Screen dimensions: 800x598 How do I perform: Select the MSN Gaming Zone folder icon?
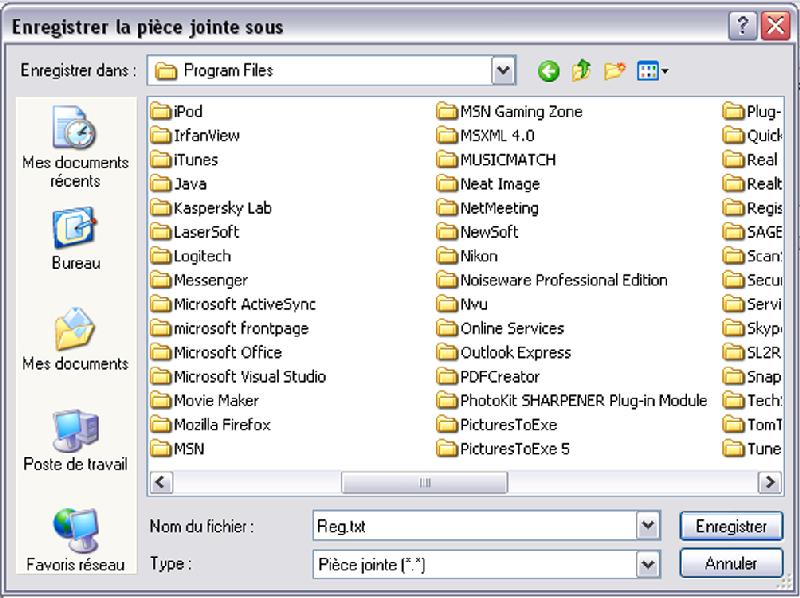click(446, 111)
